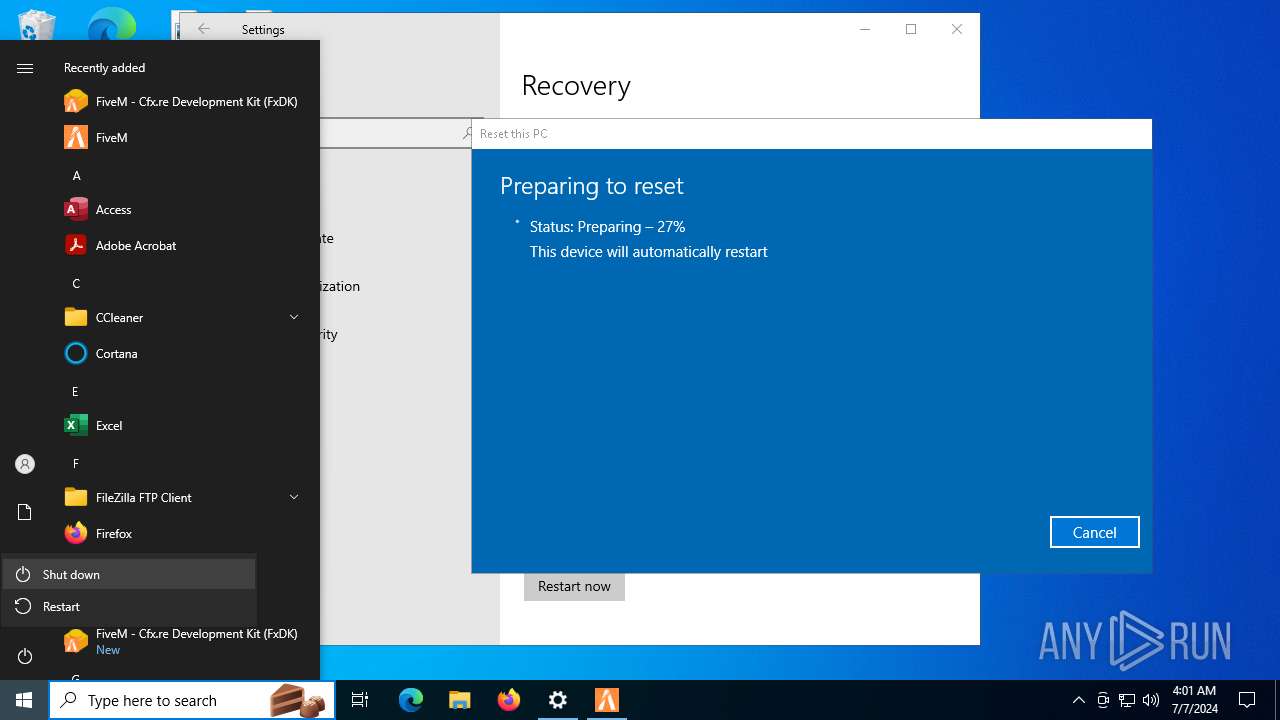Open Recycle Bin on the desktop
Viewport: 1280px width, 720px height.
pyautogui.click(x=37, y=26)
